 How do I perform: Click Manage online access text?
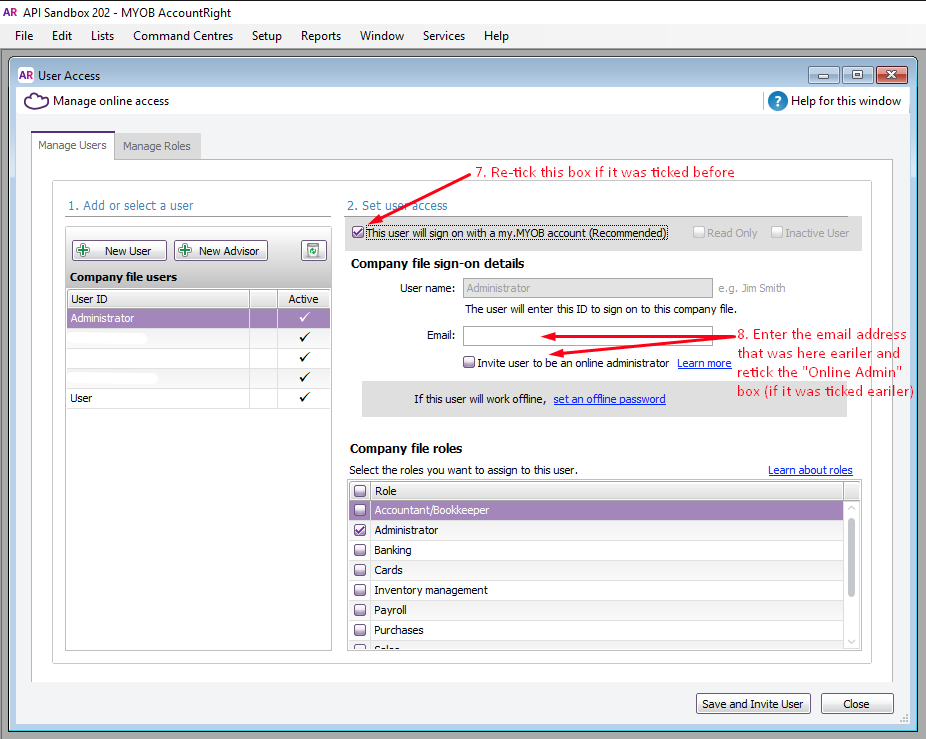point(111,101)
